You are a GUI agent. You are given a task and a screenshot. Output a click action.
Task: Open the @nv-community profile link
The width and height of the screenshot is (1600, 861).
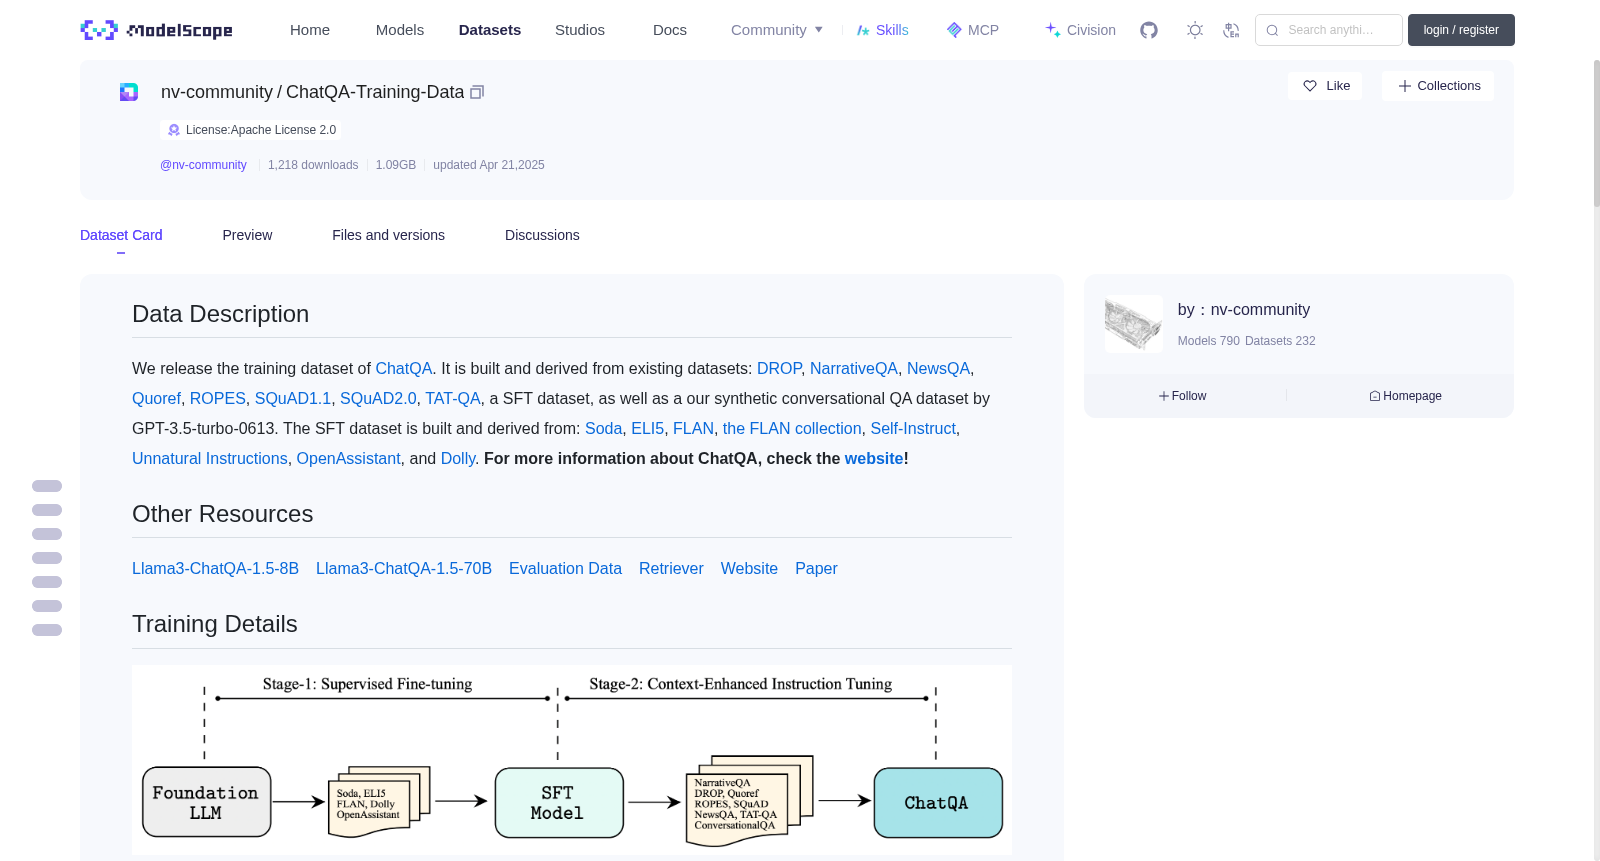tap(204, 165)
